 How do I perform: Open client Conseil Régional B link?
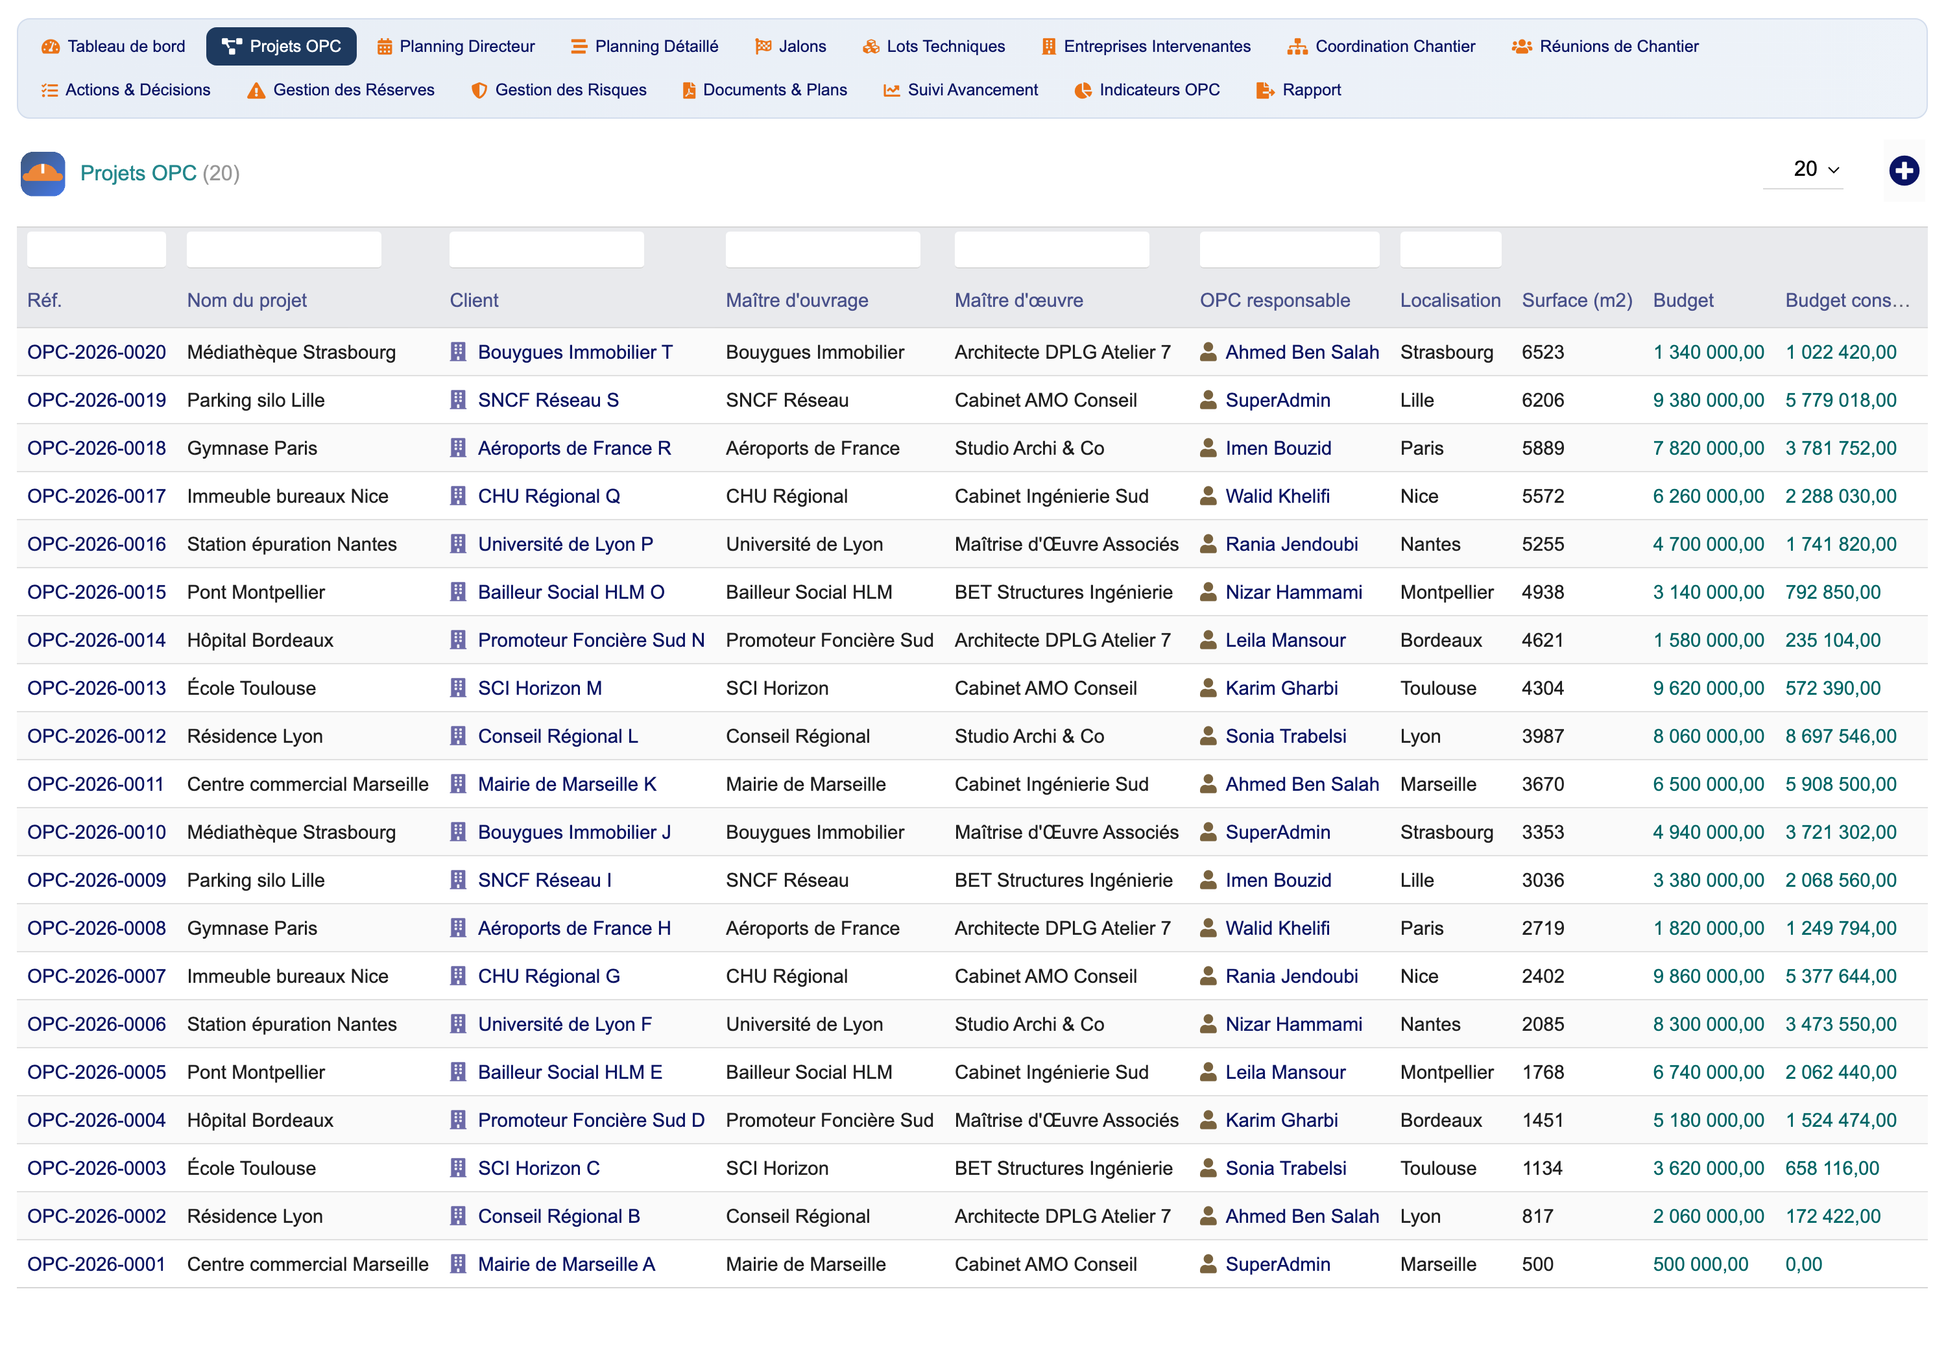[559, 1216]
